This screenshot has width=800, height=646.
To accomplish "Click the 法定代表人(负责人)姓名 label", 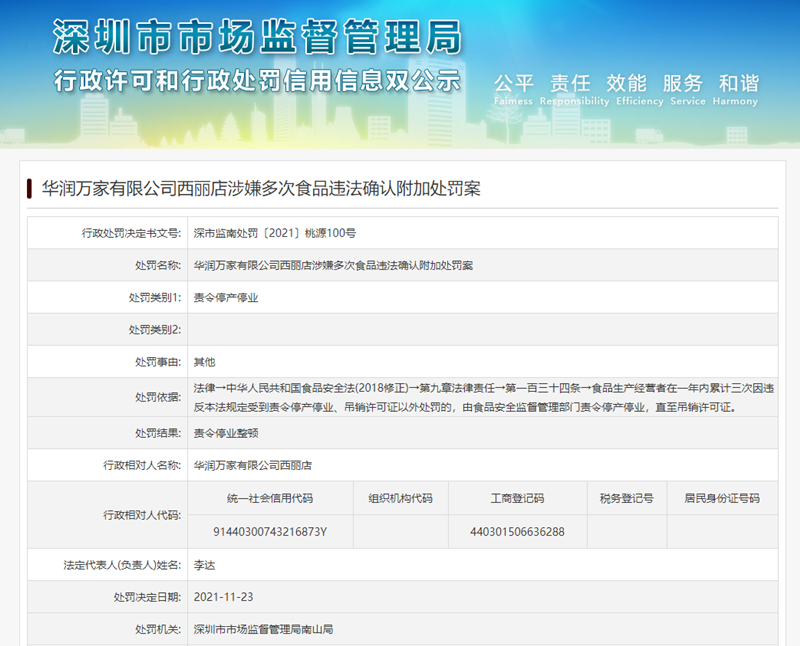I will tap(122, 565).
